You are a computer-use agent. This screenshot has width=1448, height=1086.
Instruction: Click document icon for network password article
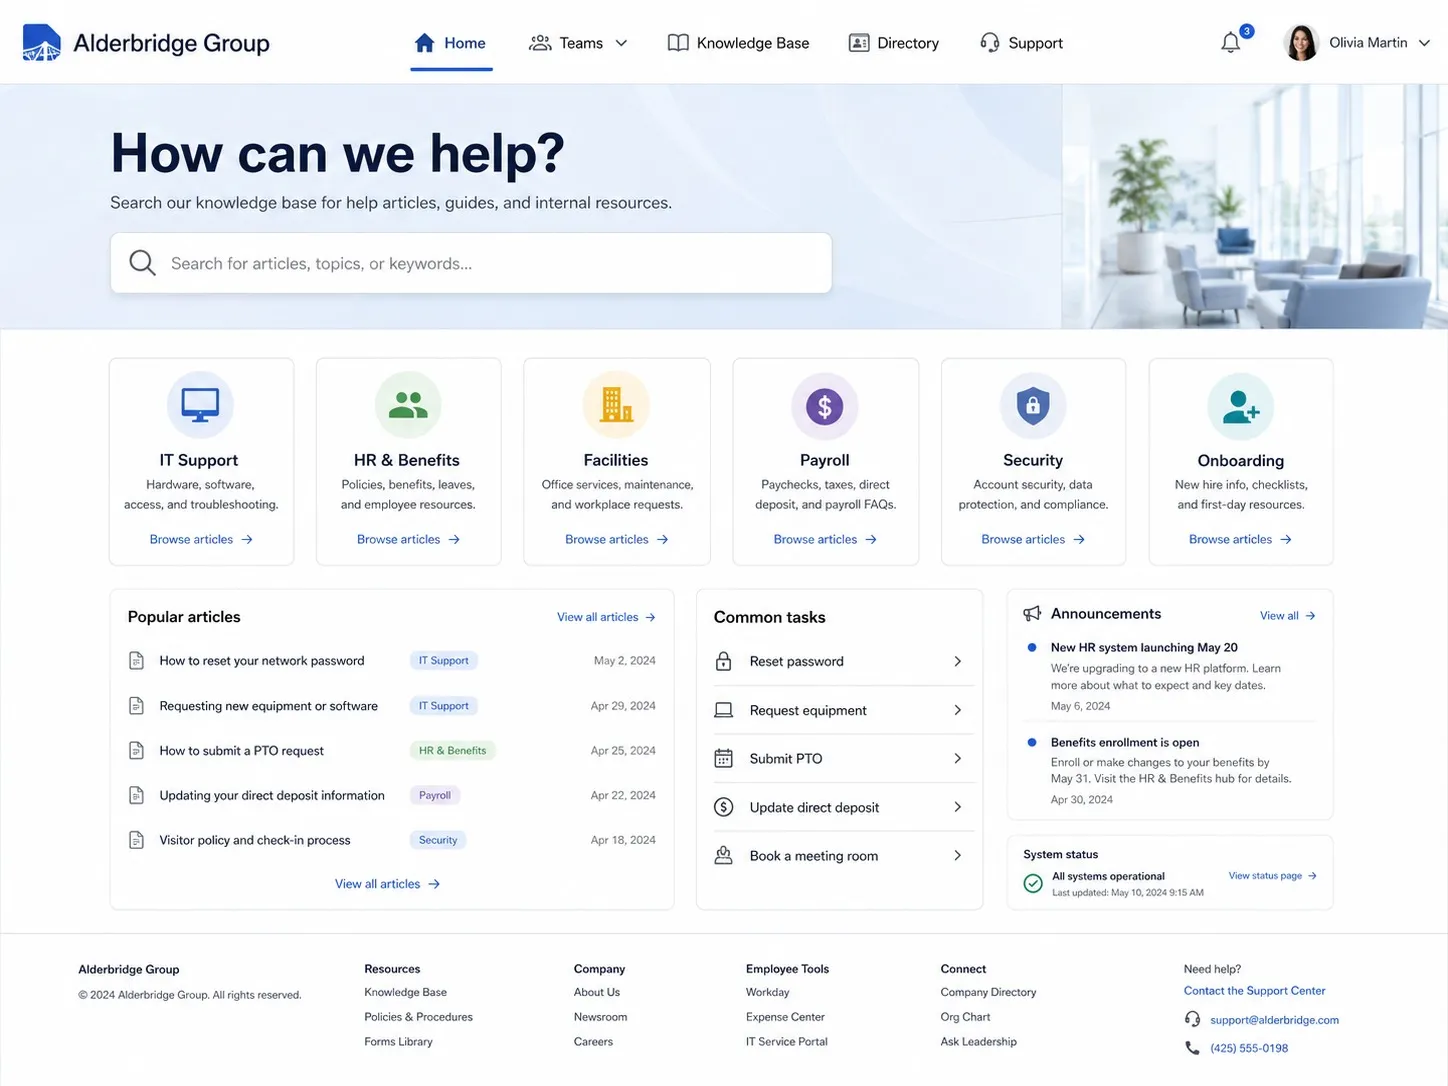[137, 661]
